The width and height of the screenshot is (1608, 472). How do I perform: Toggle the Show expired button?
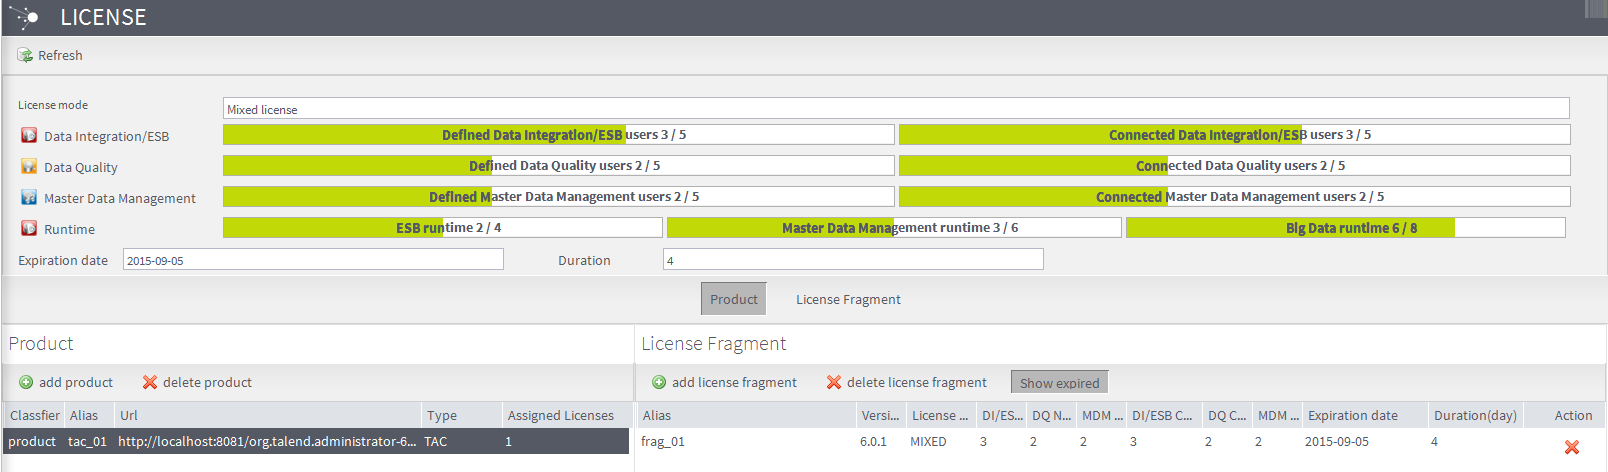pos(1059,383)
